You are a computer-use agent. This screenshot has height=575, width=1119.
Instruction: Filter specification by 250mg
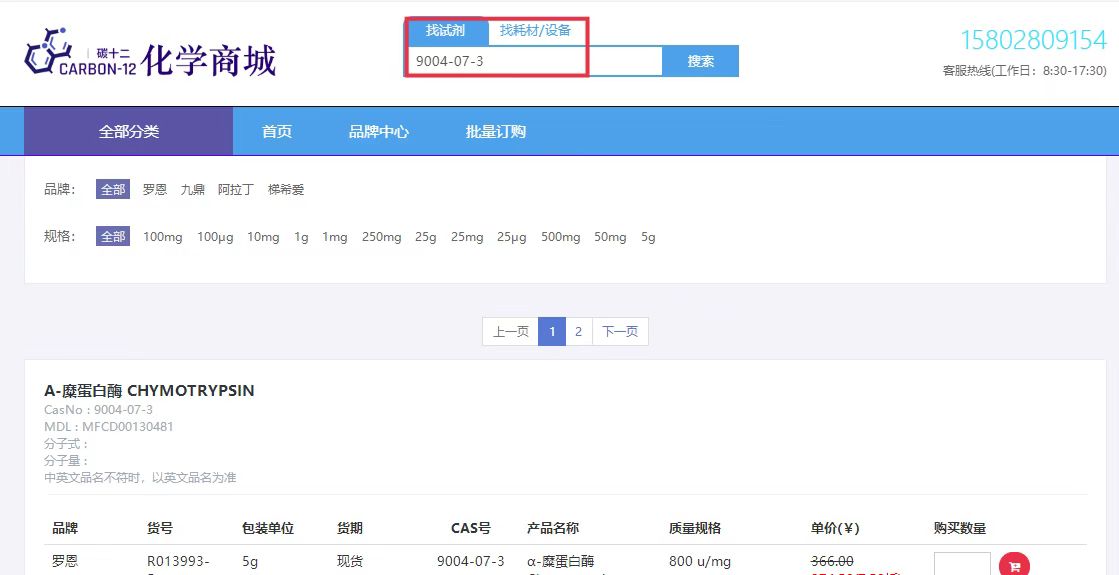[x=381, y=237]
